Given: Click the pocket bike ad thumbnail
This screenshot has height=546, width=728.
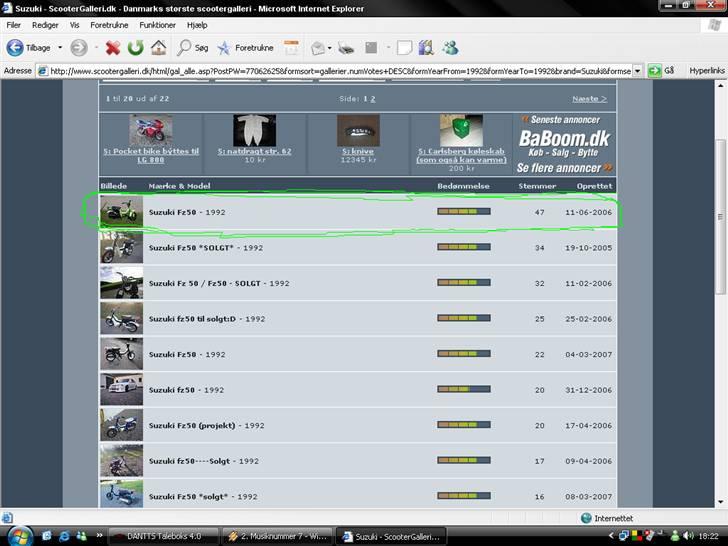Looking at the screenshot, I should tap(151, 130).
